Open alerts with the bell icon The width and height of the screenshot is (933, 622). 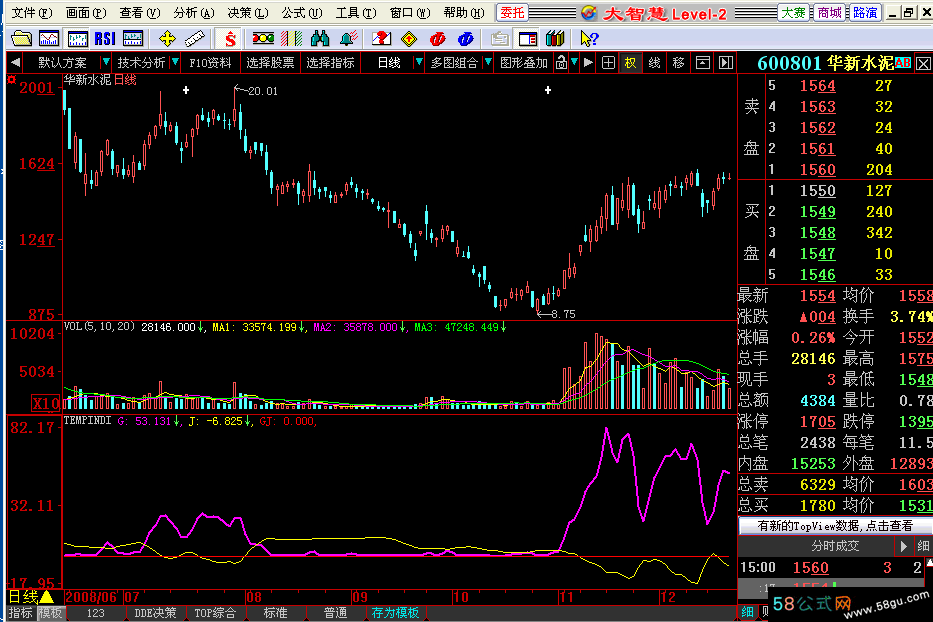point(349,39)
